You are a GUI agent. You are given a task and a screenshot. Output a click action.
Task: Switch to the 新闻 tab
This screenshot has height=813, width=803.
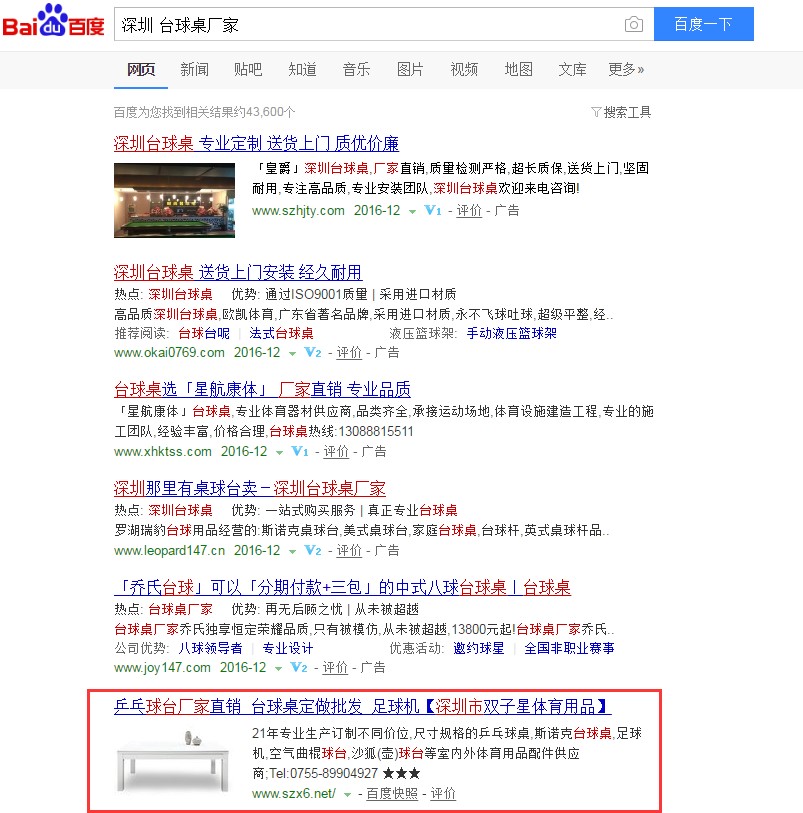click(x=194, y=69)
